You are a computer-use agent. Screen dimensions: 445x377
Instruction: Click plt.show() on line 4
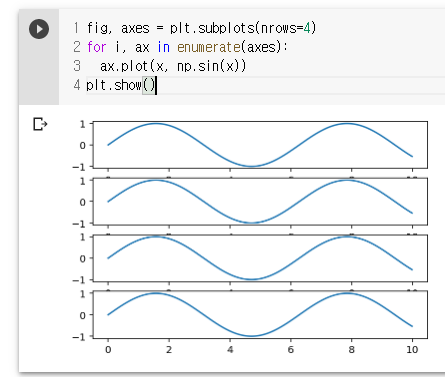click(121, 85)
